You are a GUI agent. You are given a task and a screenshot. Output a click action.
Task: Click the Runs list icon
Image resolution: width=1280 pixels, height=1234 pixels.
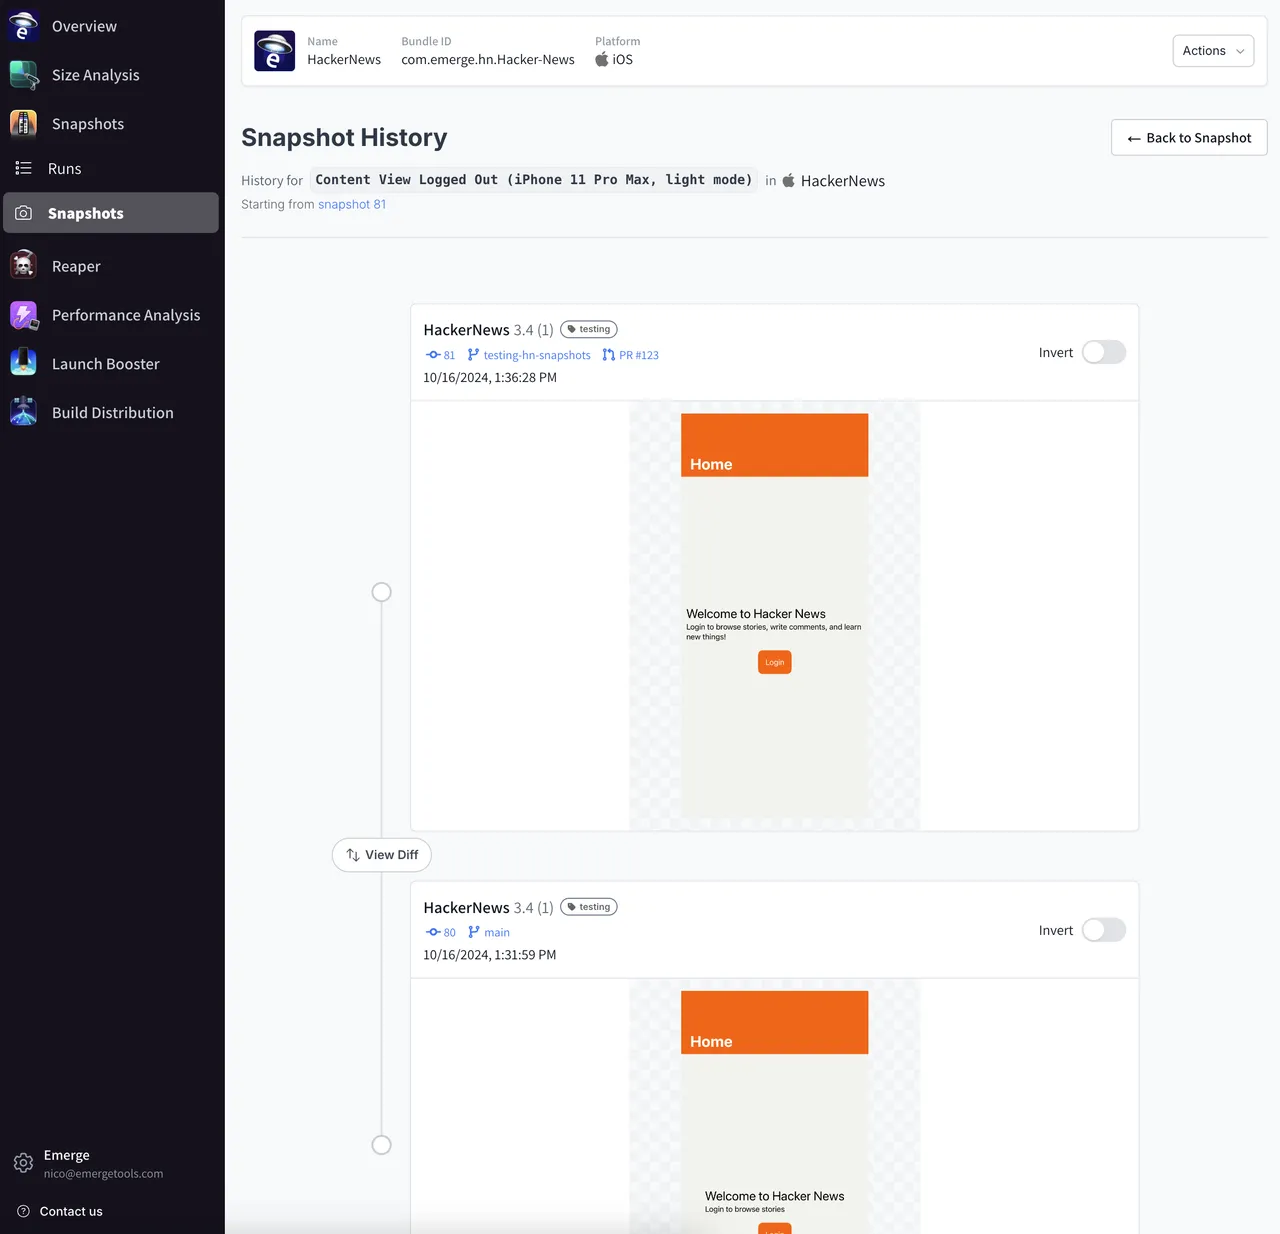point(23,168)
